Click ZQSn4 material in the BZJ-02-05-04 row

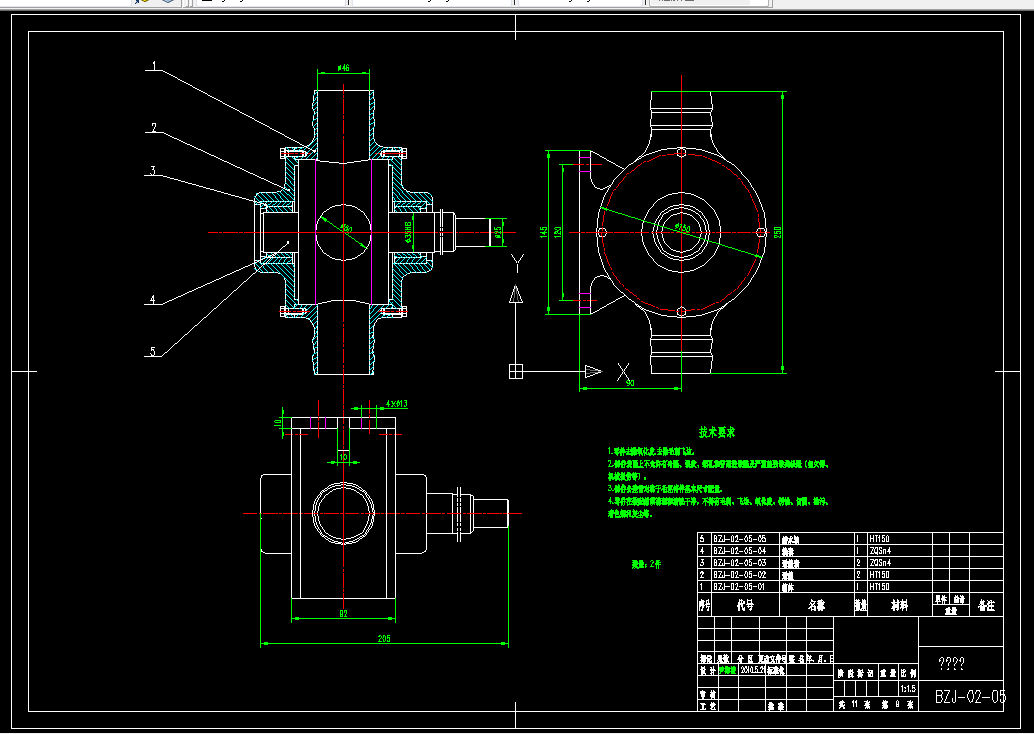click(x=880, y=551)
